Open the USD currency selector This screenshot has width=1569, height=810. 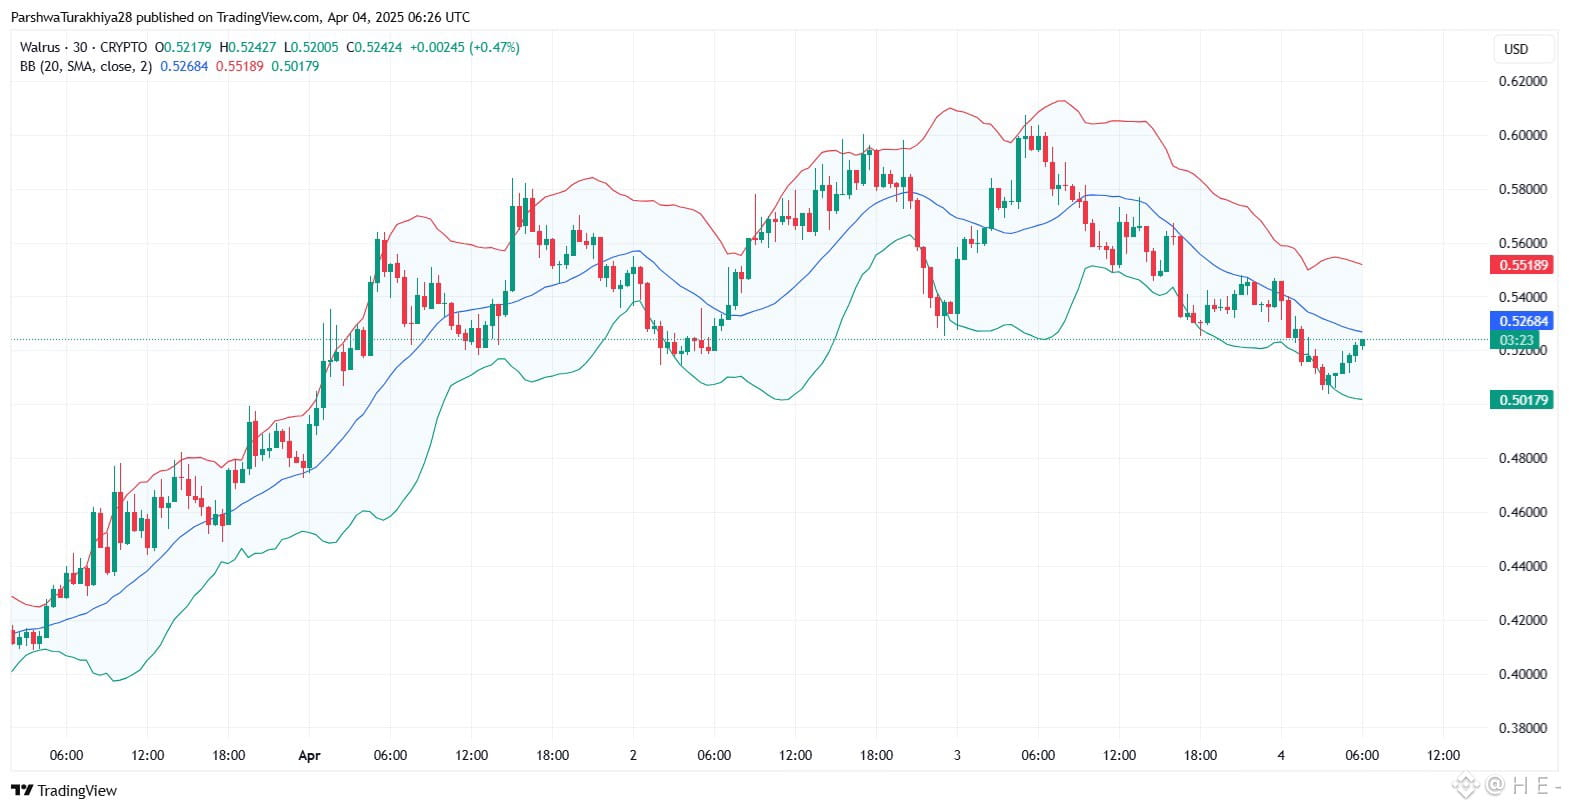click(x=1516, y=49)
